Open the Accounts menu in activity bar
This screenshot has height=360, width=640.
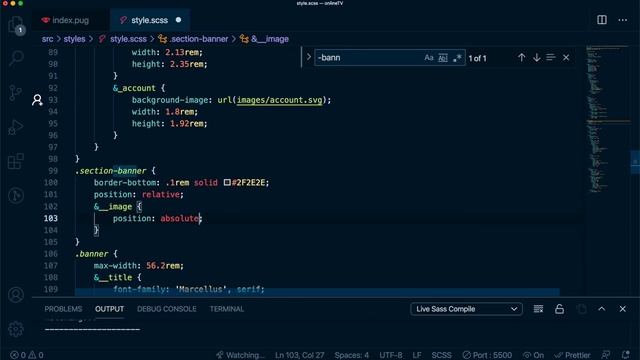click(x=16, y=295)
